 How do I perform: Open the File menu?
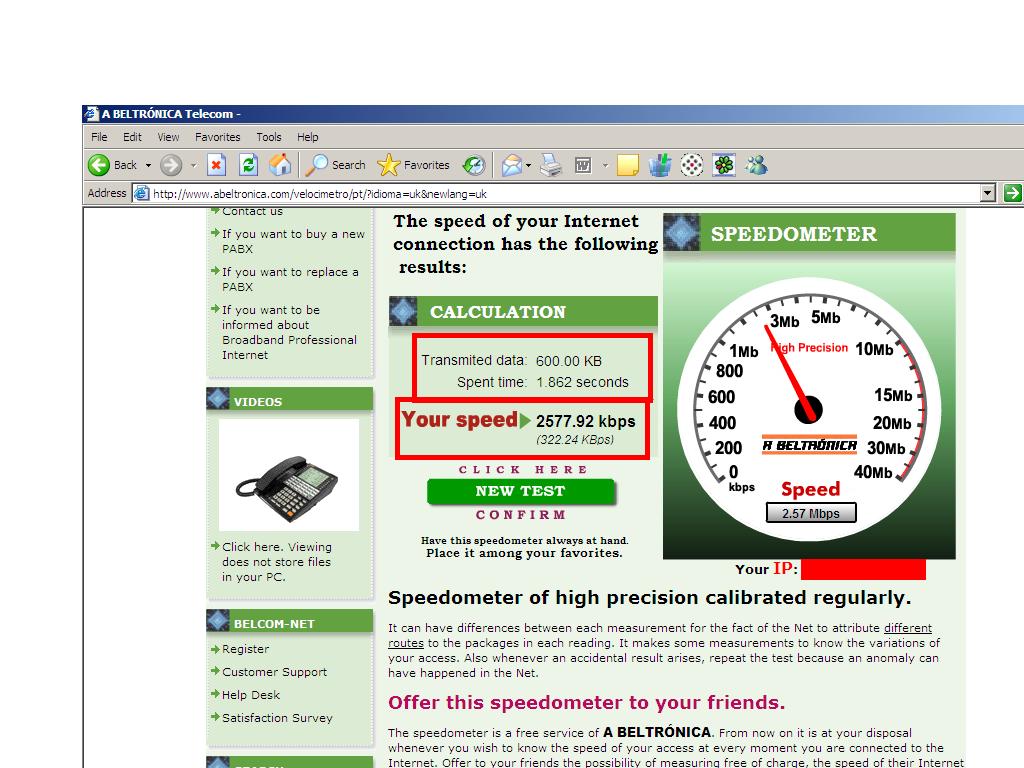99,137
